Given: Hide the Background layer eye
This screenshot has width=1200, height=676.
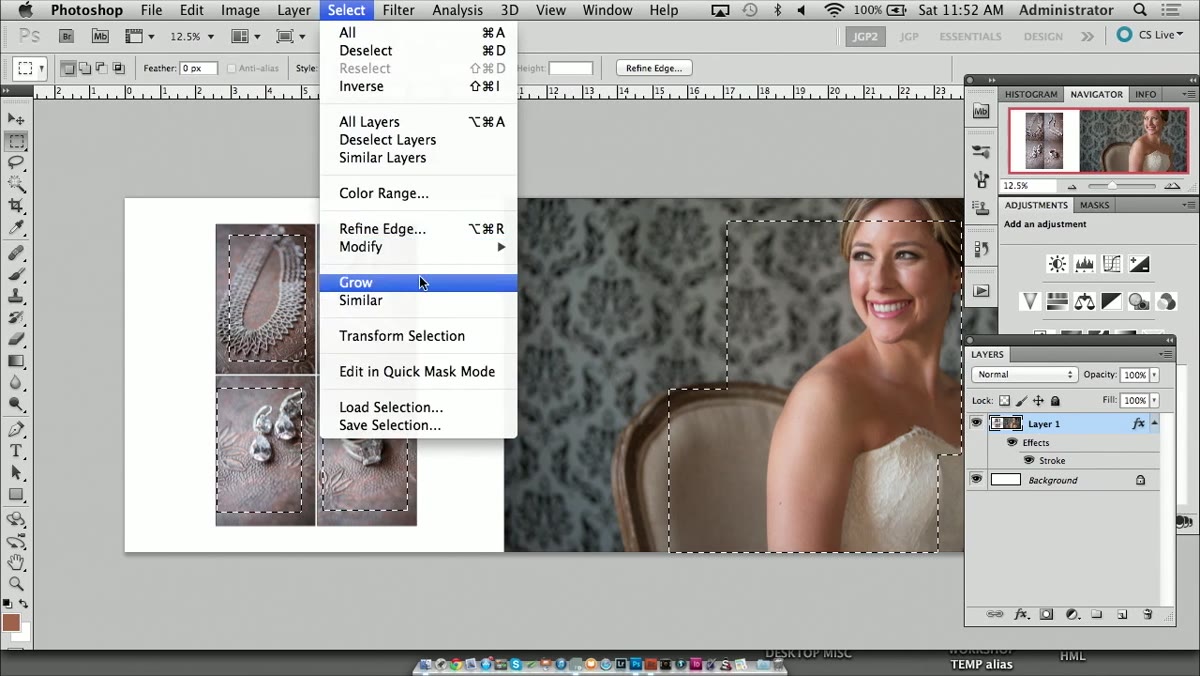Looking at the screenshot, I should coord(977,480).
